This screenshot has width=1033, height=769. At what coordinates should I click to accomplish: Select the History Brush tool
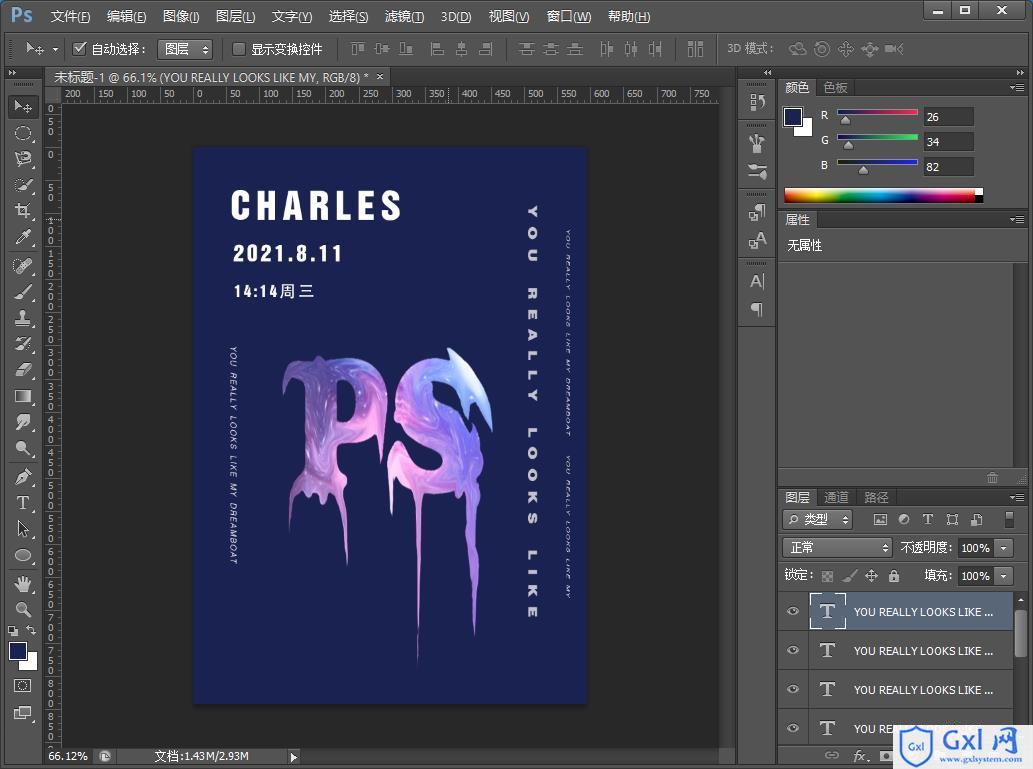pyautogui.click(x=23, y=343)
